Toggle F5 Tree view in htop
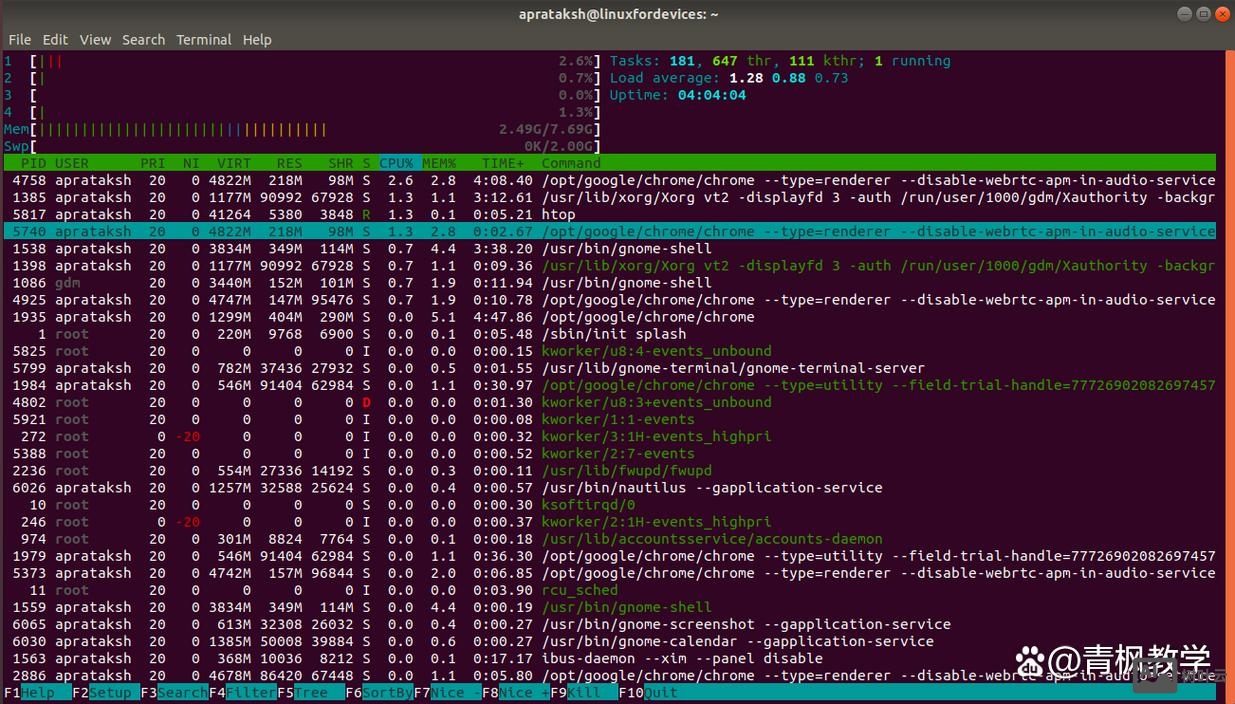1235x704 pixels. tap(311, 692)
